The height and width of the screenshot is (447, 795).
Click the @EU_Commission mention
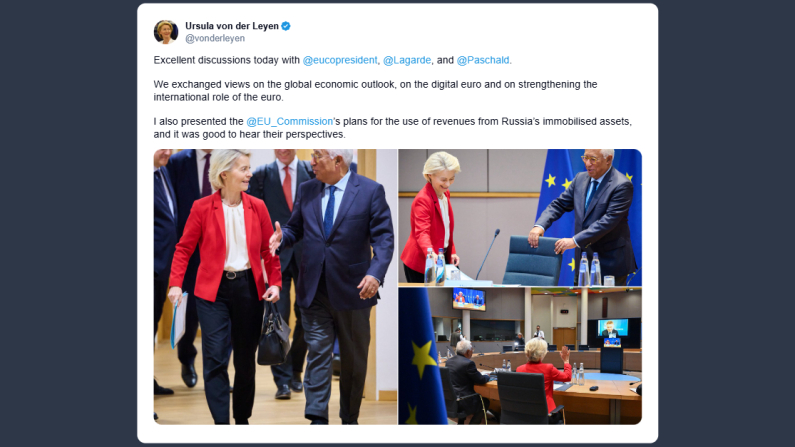(x=290, y=122)
